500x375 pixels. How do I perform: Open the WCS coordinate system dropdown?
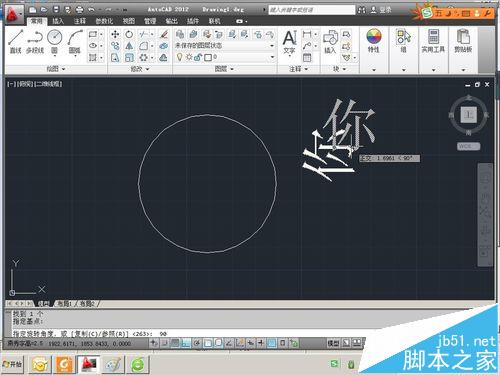[468, 146]
